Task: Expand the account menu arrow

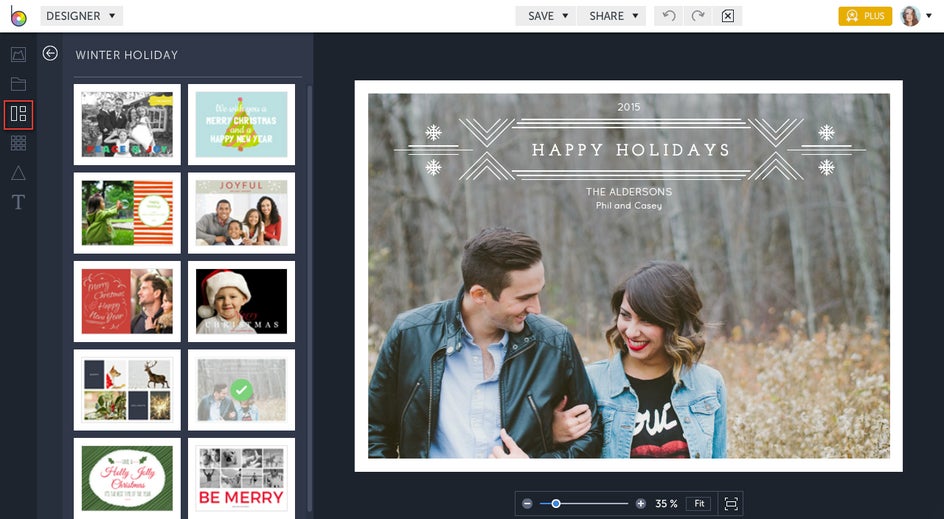Action: pos(930,16)
